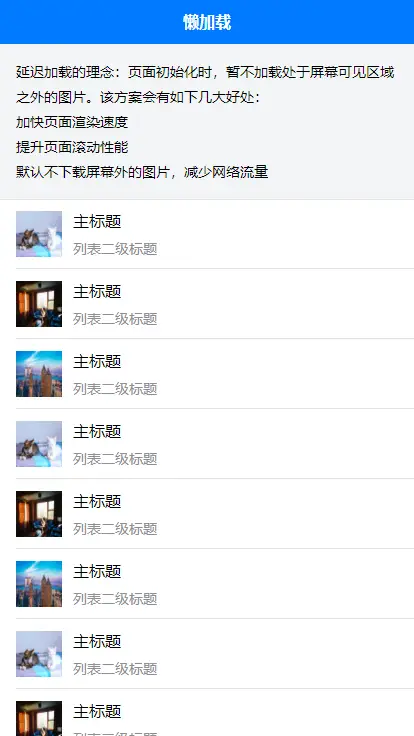This screenshot has height=736, width=414.
Task: Click the second list item's window room thumbnail
Action: [39, 304]
